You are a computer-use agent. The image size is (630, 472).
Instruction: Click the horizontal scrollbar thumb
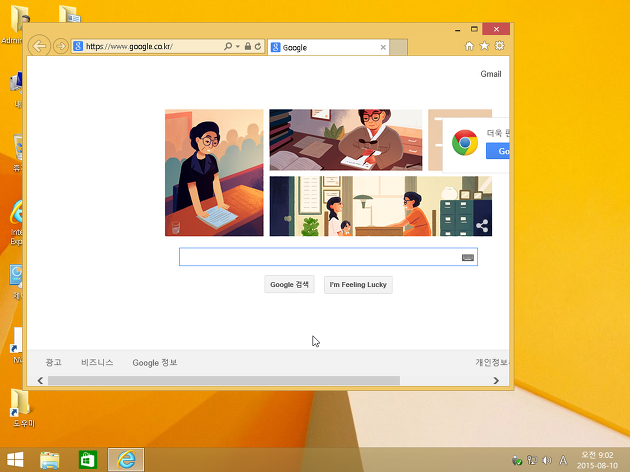pos(224,380)
